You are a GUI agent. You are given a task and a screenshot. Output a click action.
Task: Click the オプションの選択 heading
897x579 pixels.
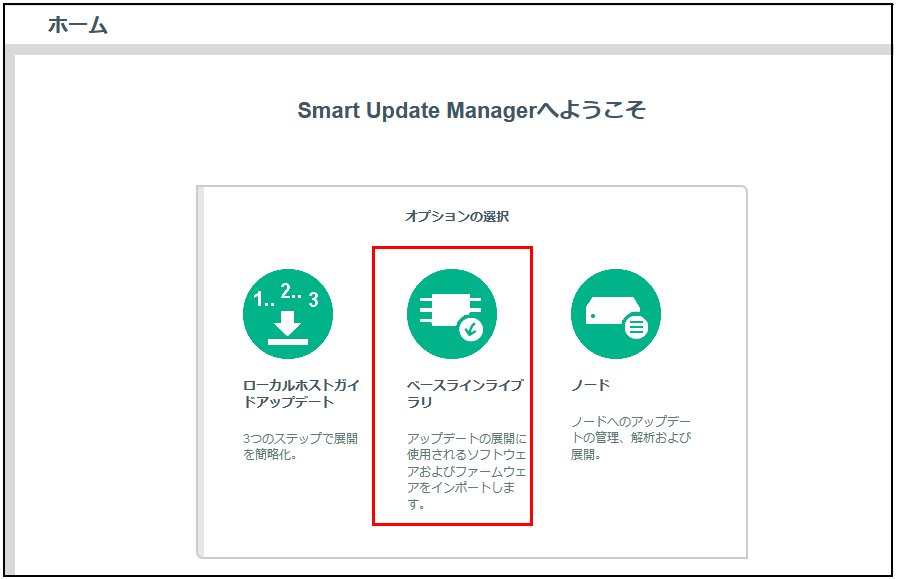click(x=457, y=216)
